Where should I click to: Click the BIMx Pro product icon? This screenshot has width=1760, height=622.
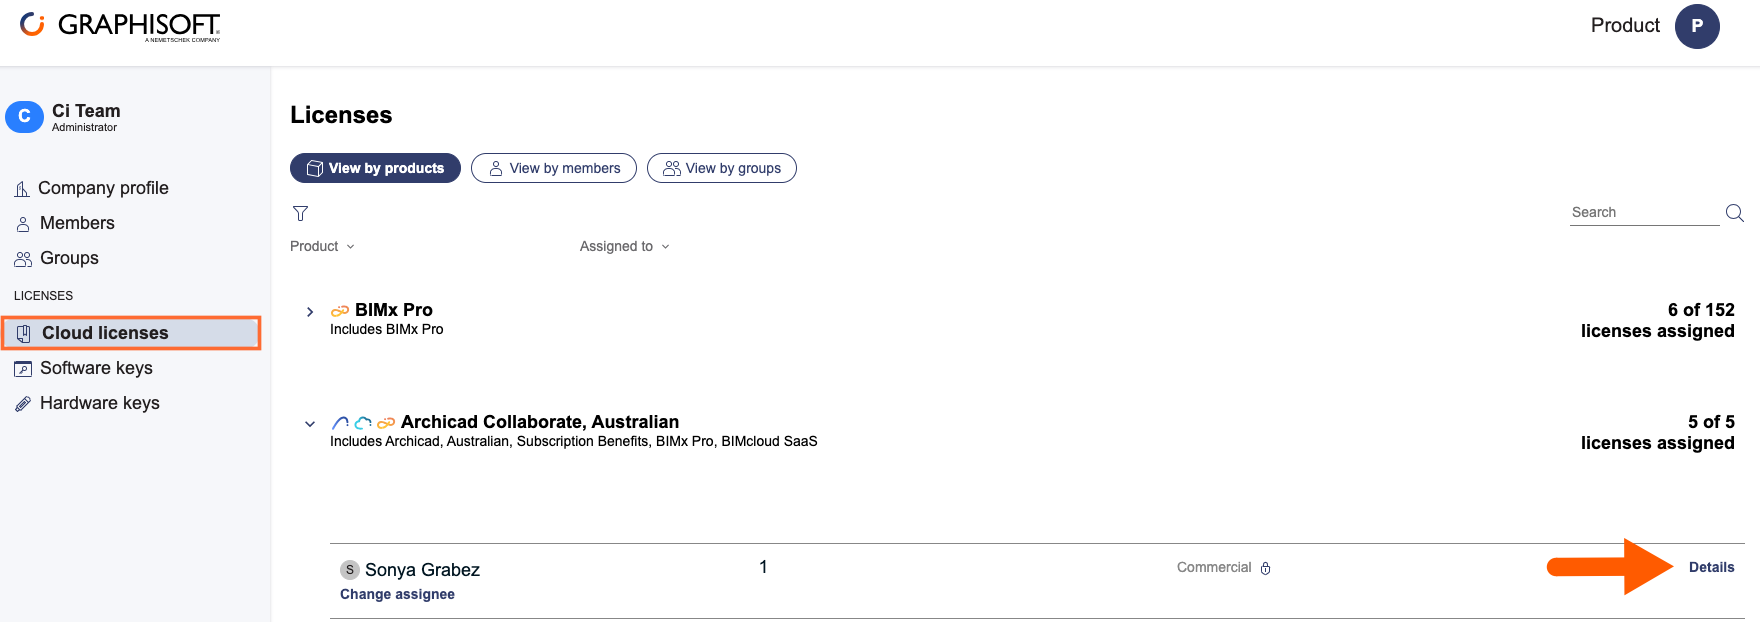pos(340,311)
